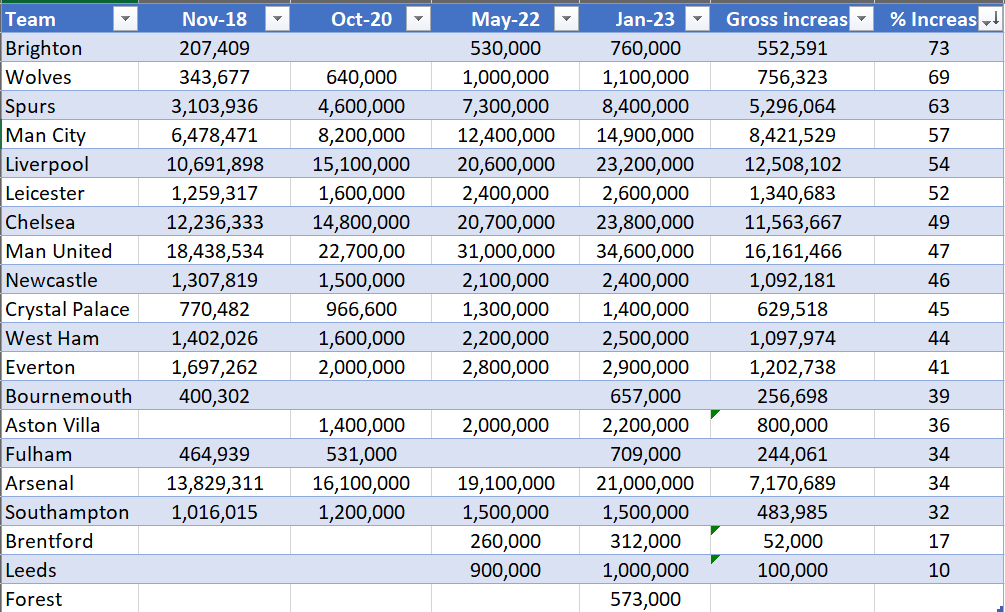Select the Oct-20 header cell
Screen dimensions: 1005x612
click(361, 19)
